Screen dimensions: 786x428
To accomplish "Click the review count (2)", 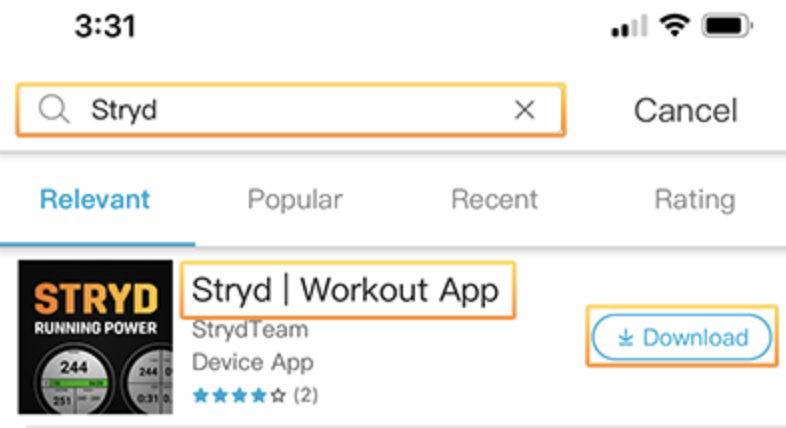I will tap(306, 395).
